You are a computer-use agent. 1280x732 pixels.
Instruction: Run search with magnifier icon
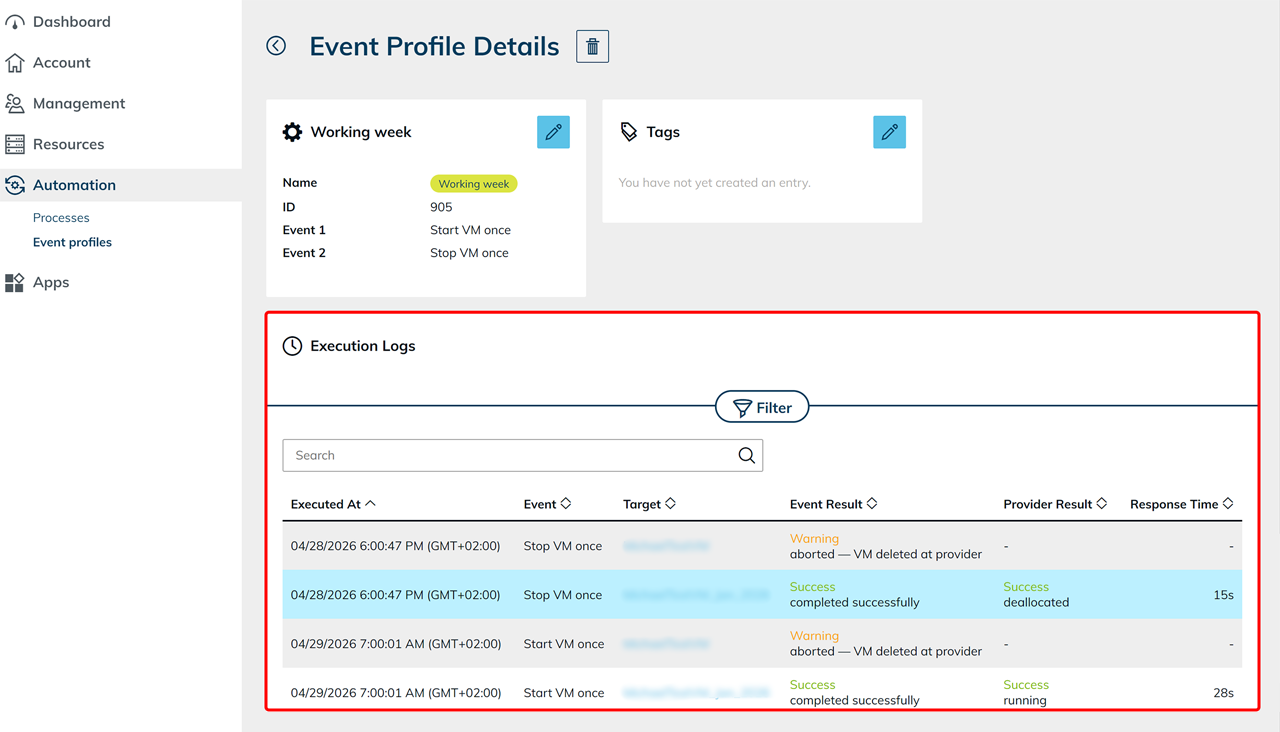tap(746, 455)
